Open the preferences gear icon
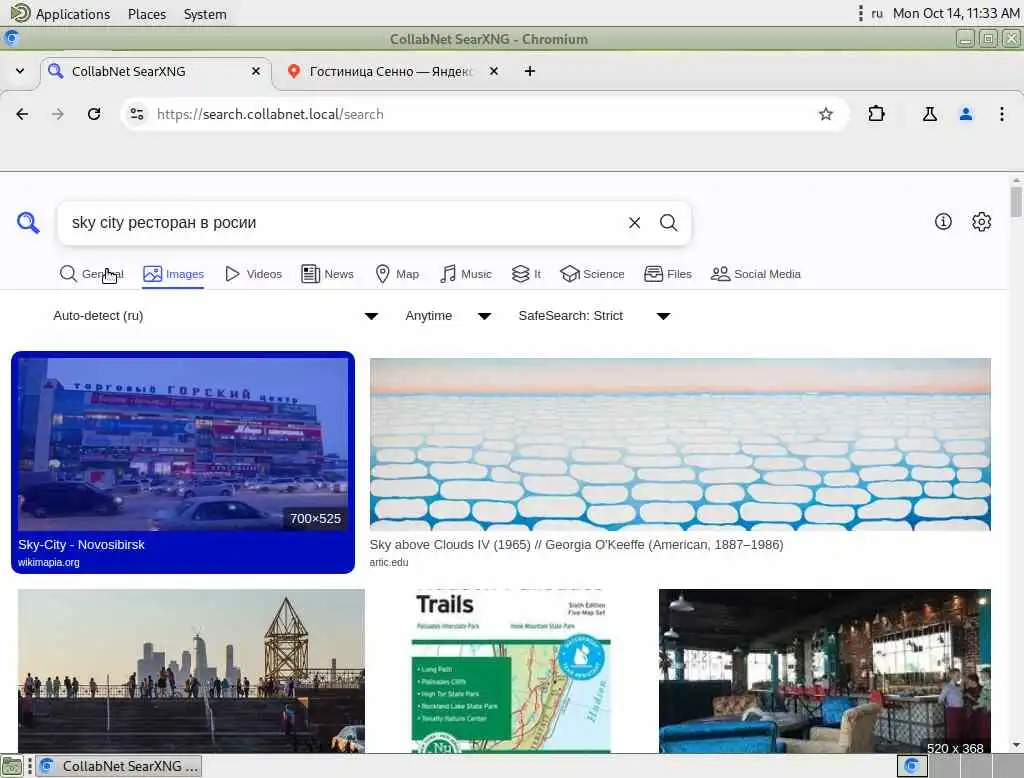1024x778 pixels. 982,221
